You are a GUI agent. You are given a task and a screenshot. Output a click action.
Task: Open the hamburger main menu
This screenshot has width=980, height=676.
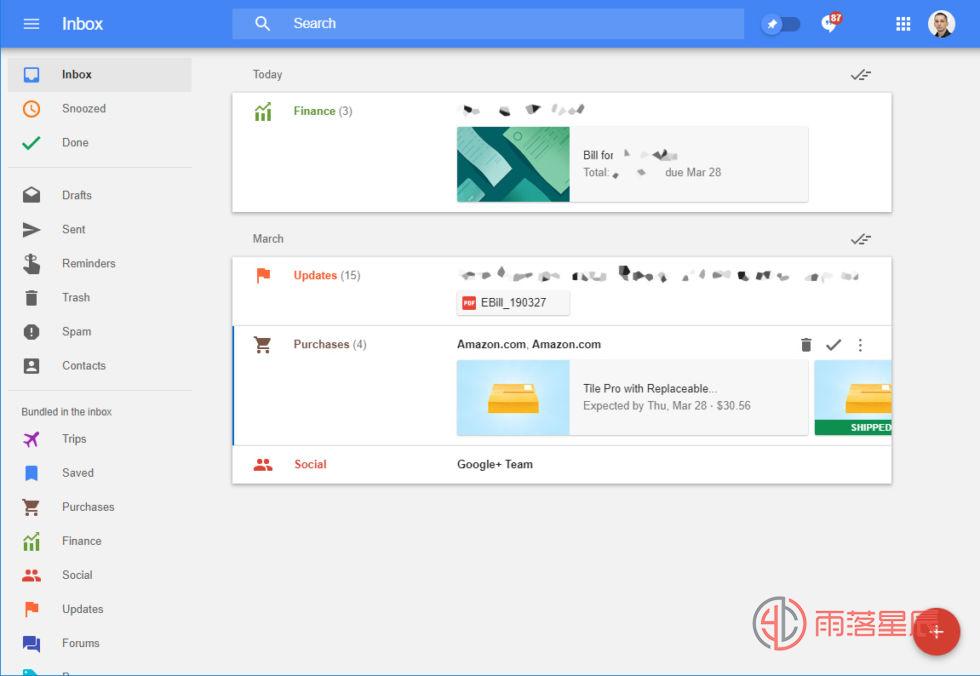31,24
